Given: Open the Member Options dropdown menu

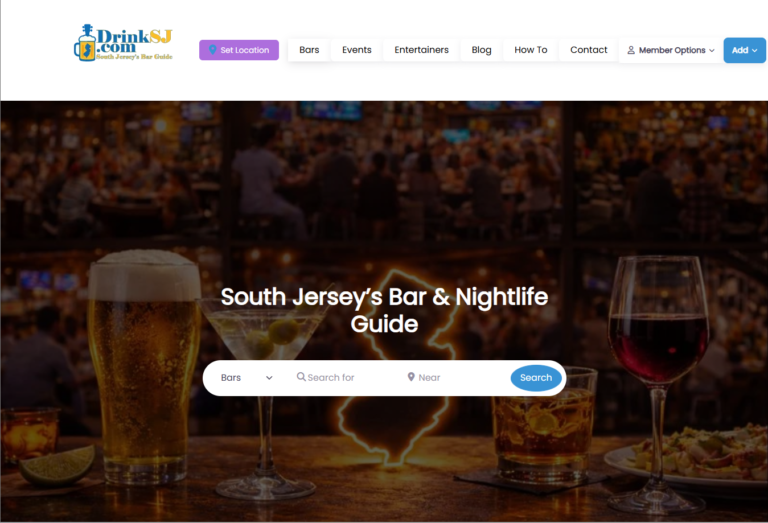Looking at the screenshot, I should 672,50.
